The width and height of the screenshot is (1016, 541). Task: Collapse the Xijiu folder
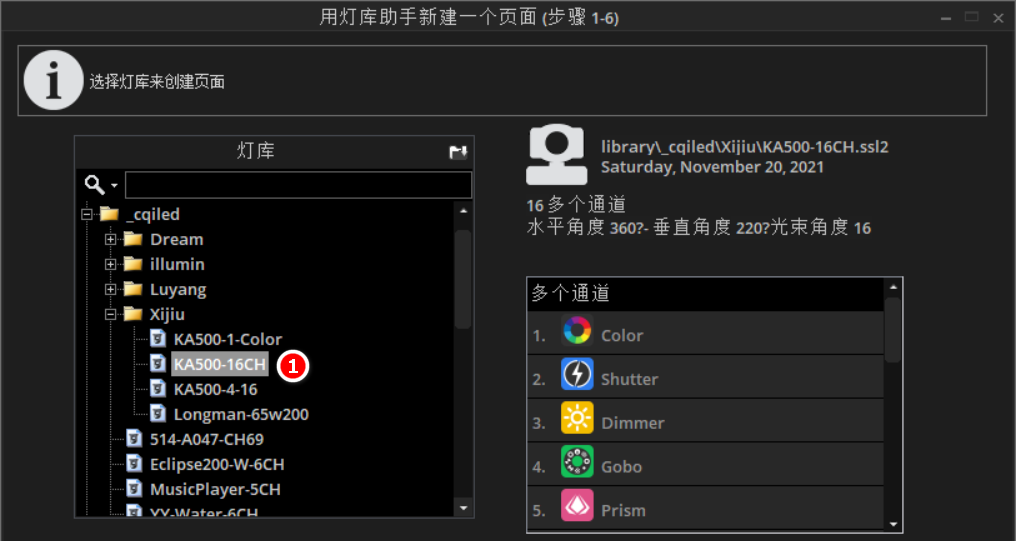112,314
